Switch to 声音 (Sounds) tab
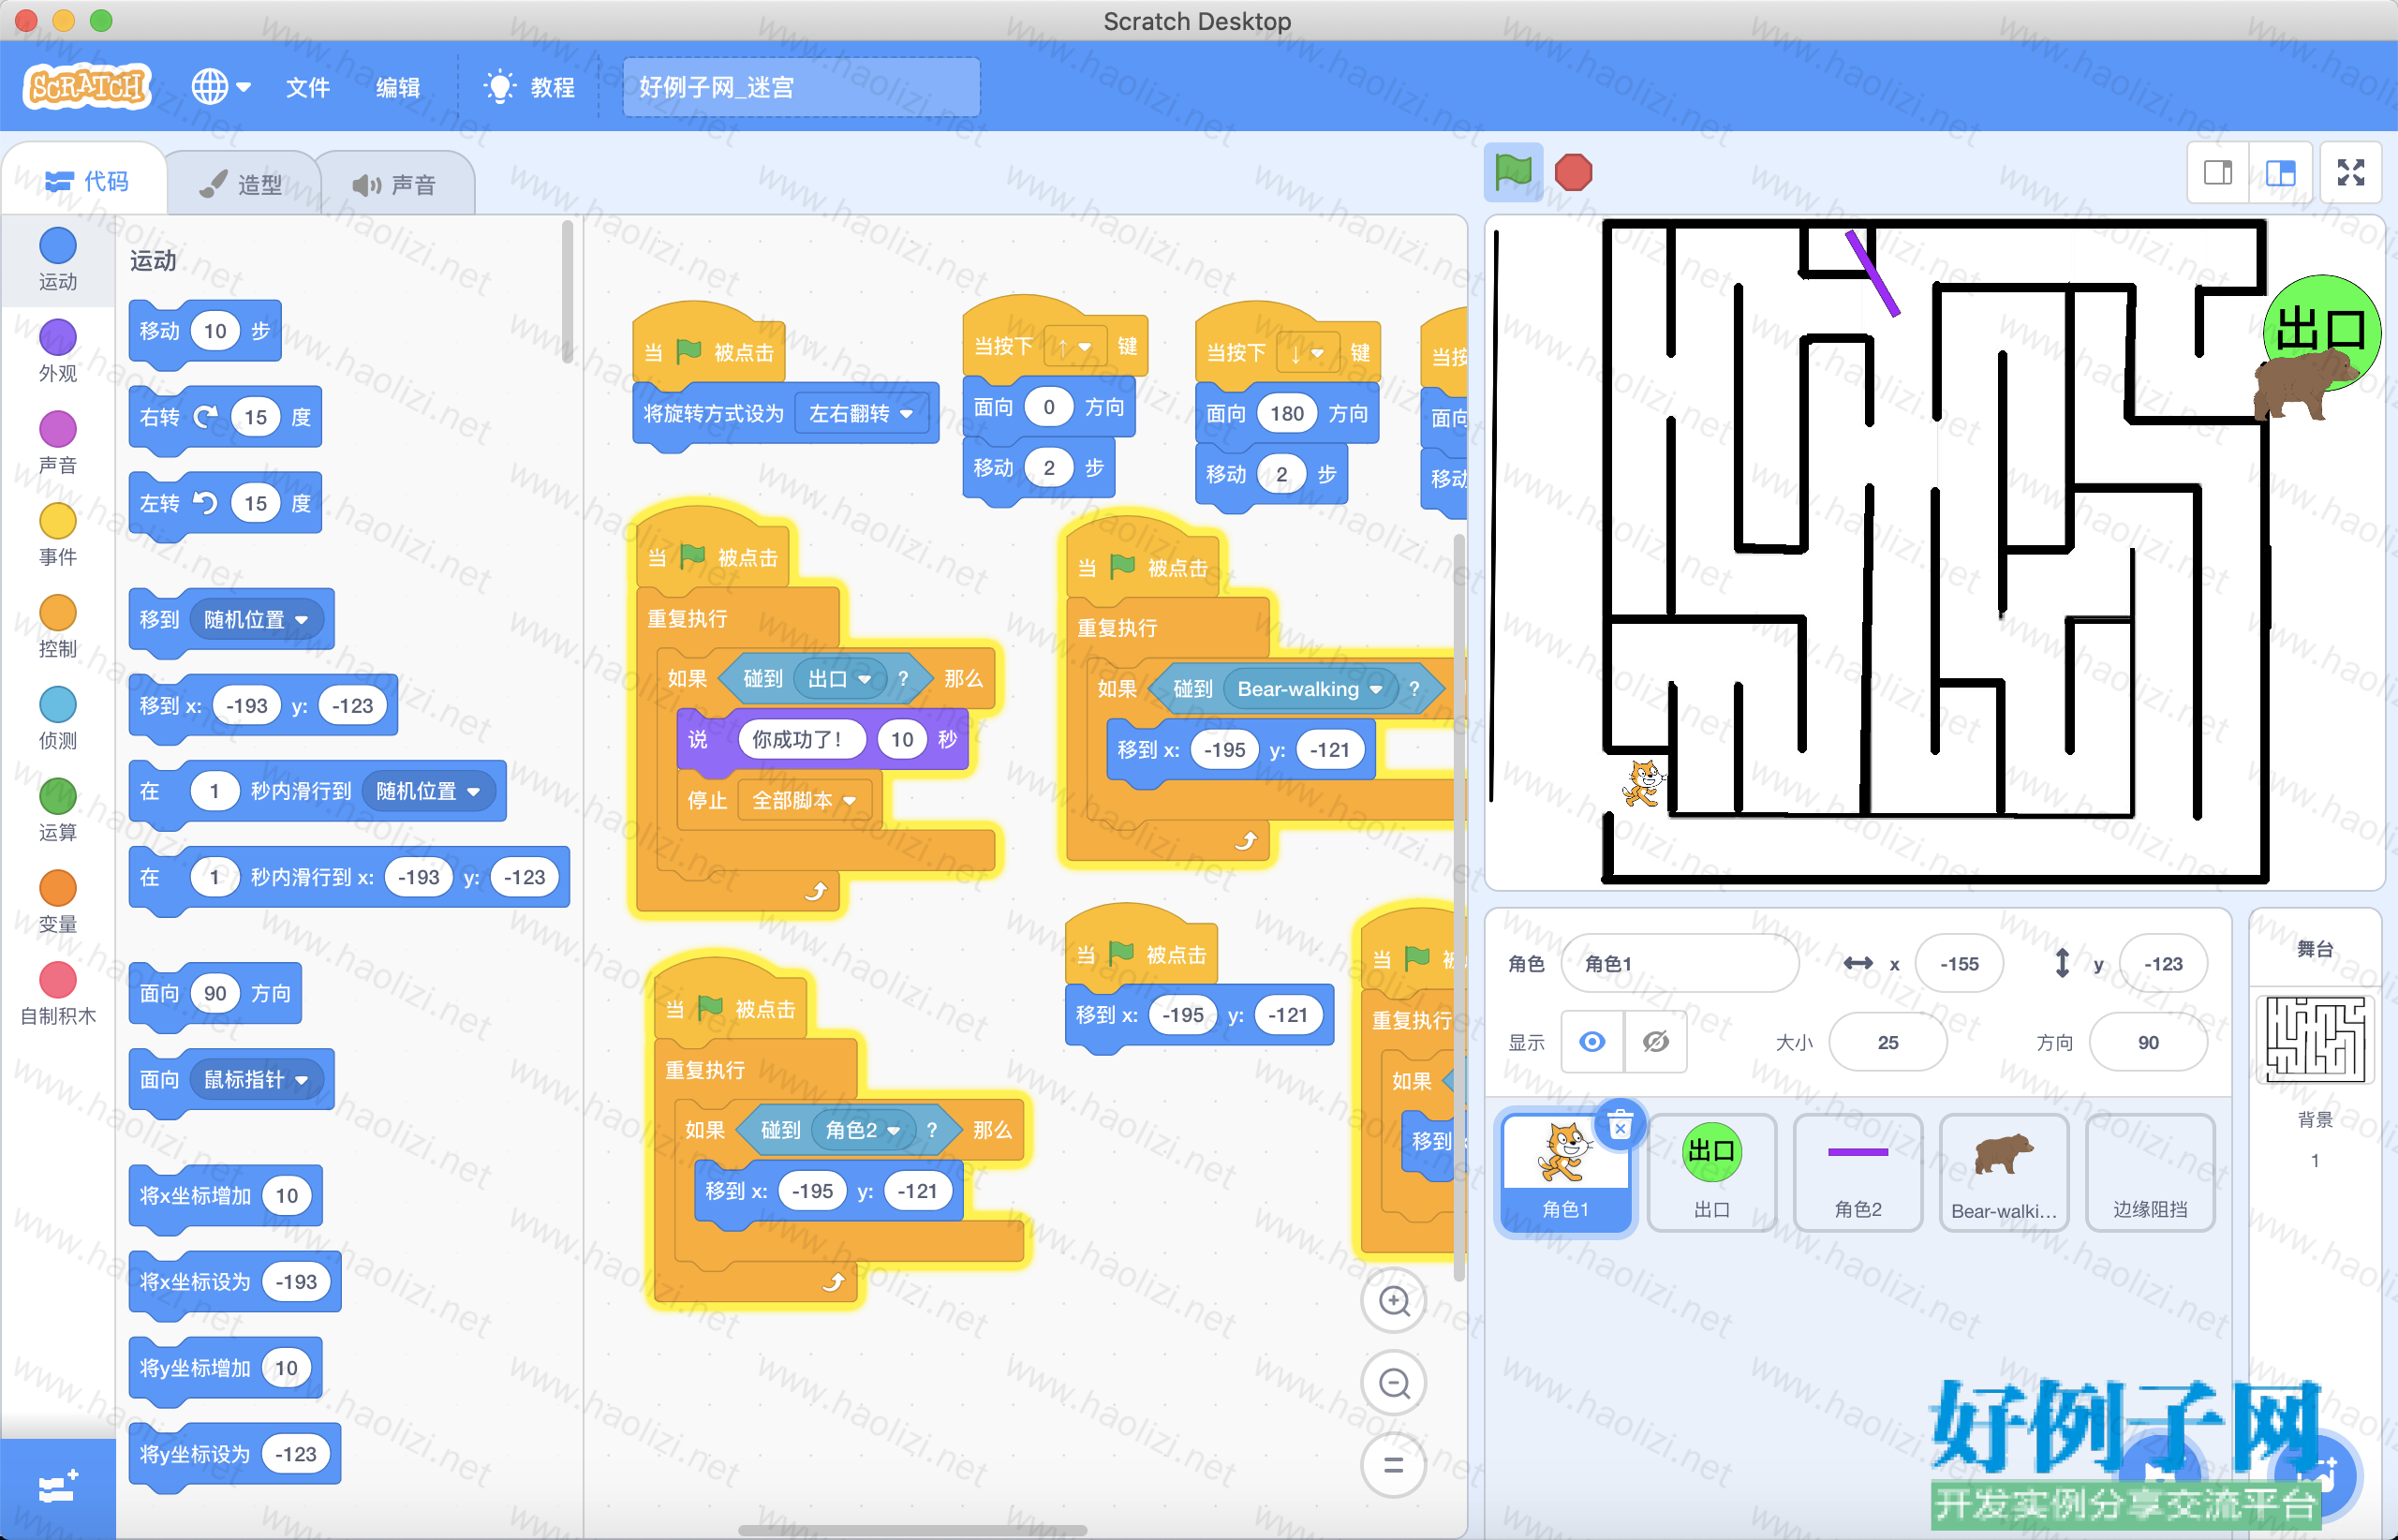 click(392, 182)
